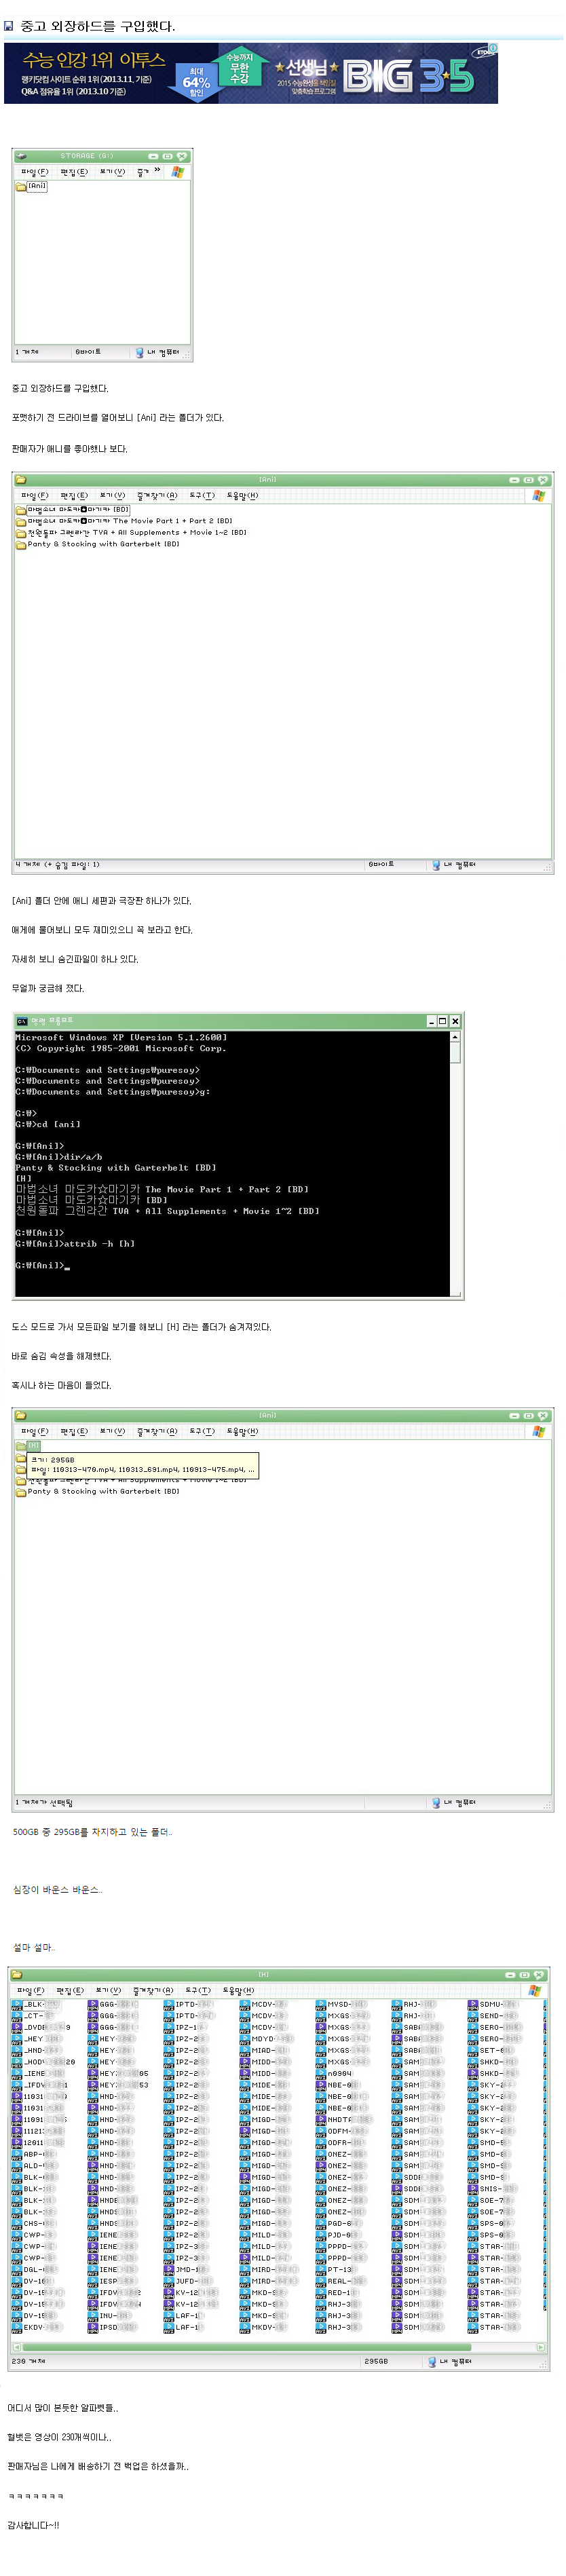Screen dimensions: 566x2576
Task: Open 도움말(H) menu in second [Ani] window
Action: (242, 1432)
